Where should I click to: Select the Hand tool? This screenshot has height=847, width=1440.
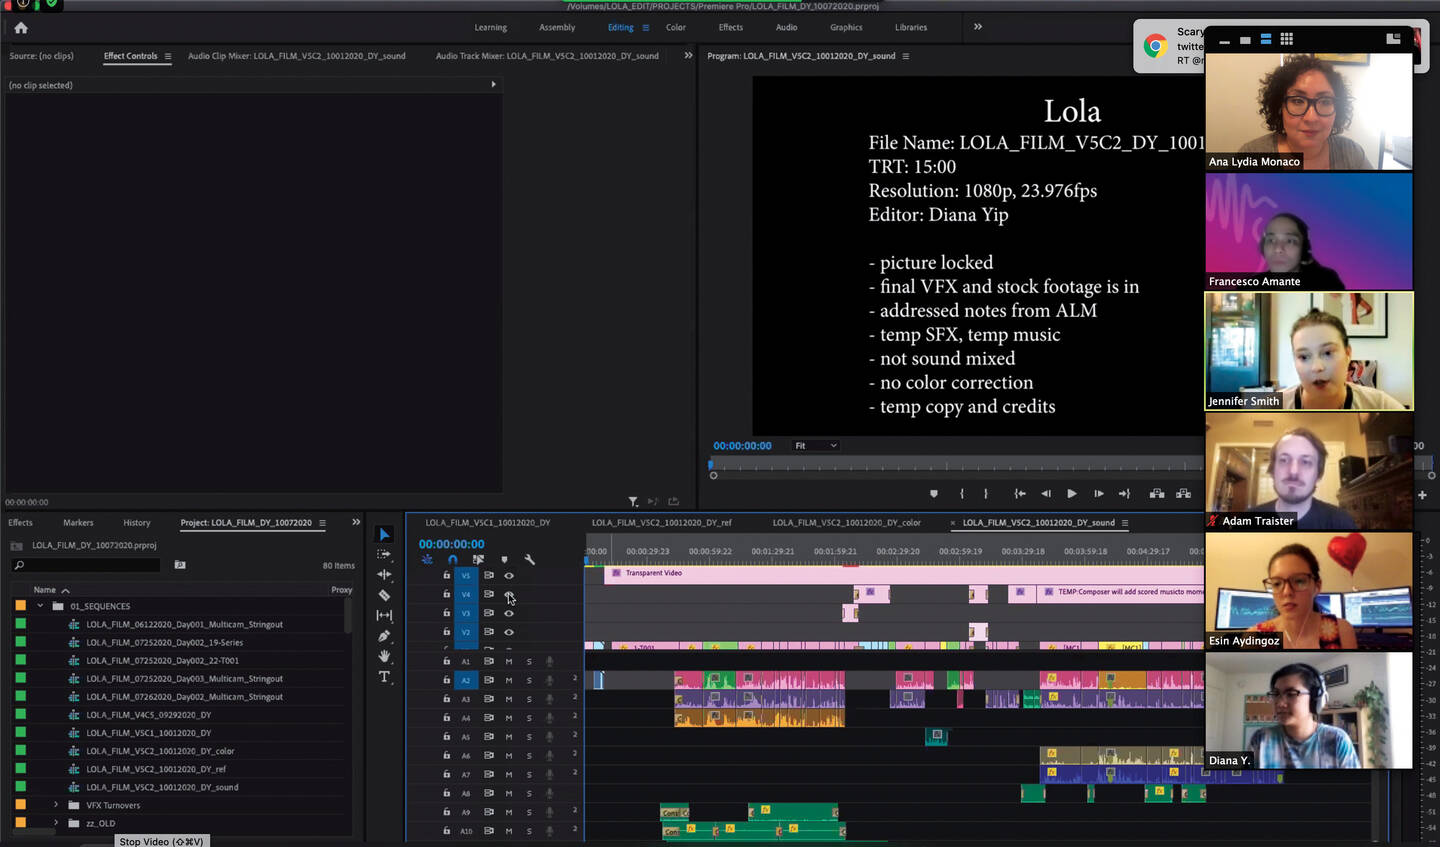(x=384, y=656)
